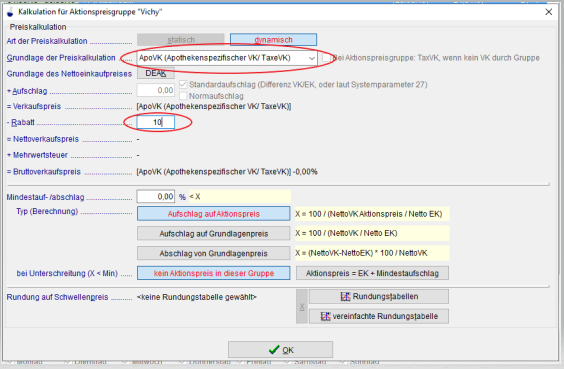Screen dimensions: 564x369
Task: Click the green checkmark icon on OK
Action: click(x=274, y=350)
